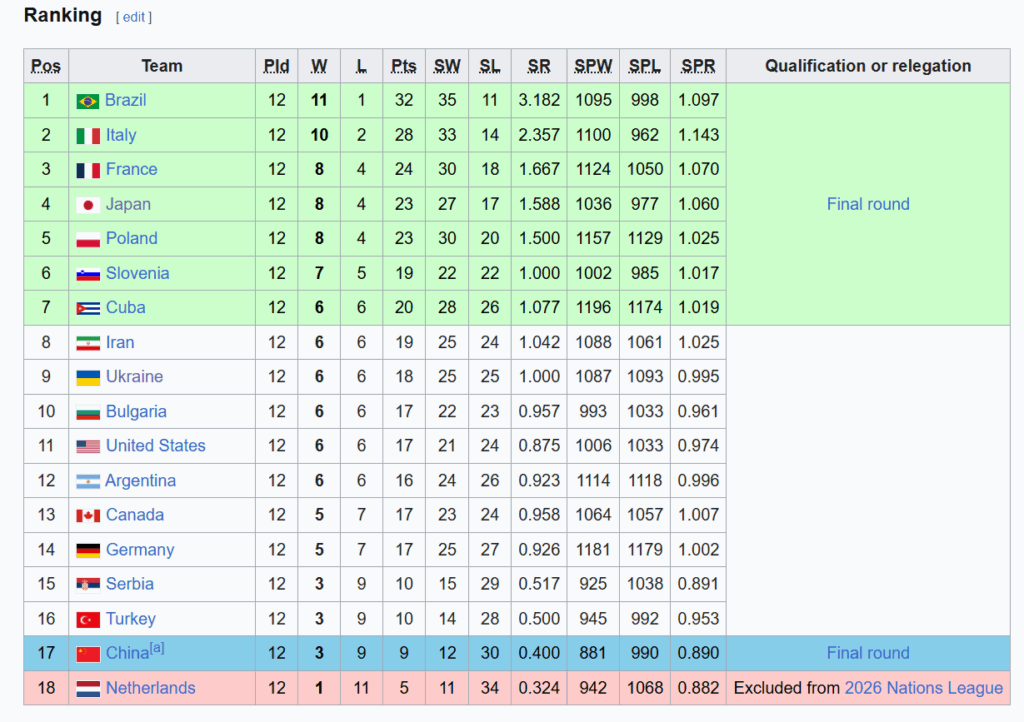Click the Poland flag icon

88,240
